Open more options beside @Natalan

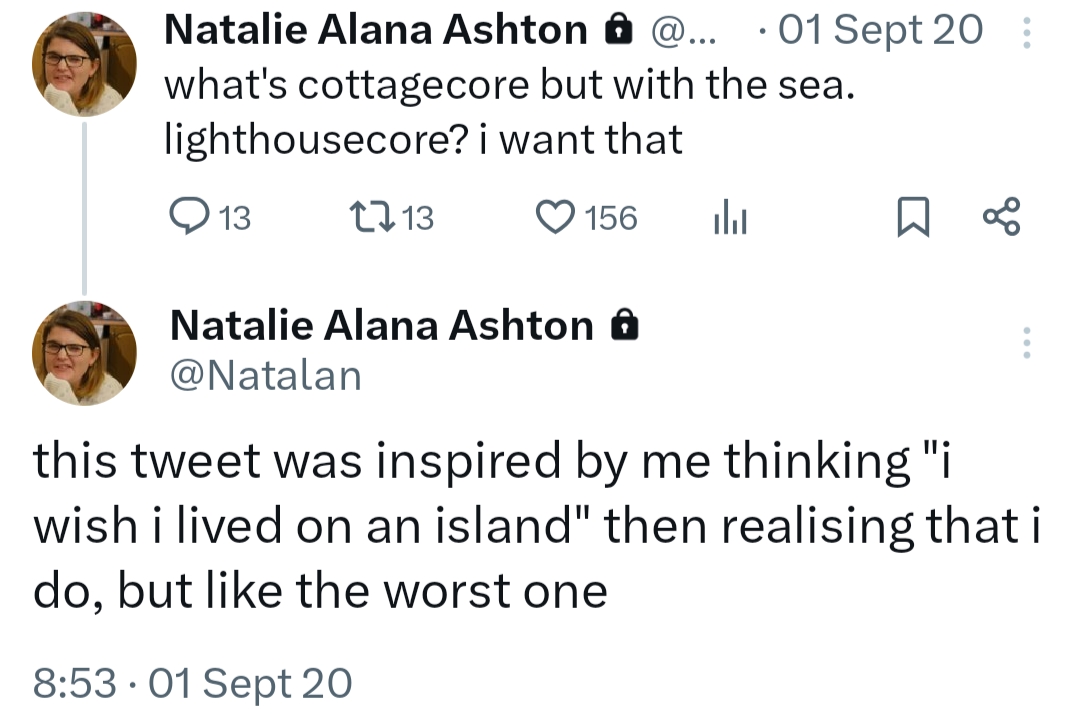coord(1024,342)
